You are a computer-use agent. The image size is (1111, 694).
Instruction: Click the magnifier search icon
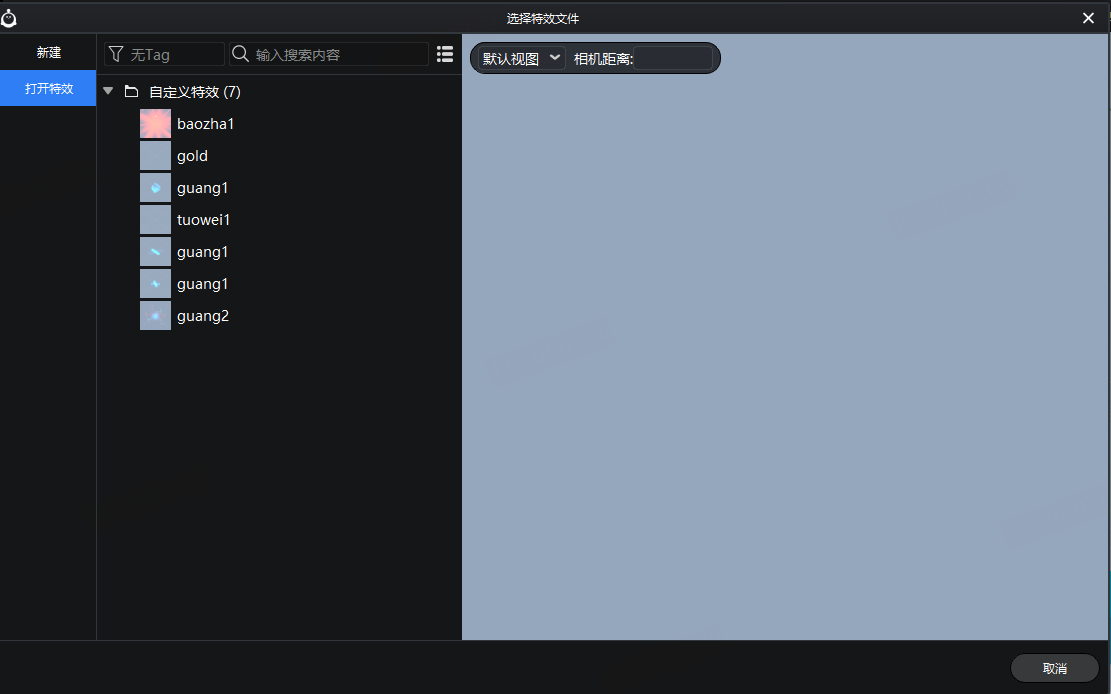click(x=240, y=54)
